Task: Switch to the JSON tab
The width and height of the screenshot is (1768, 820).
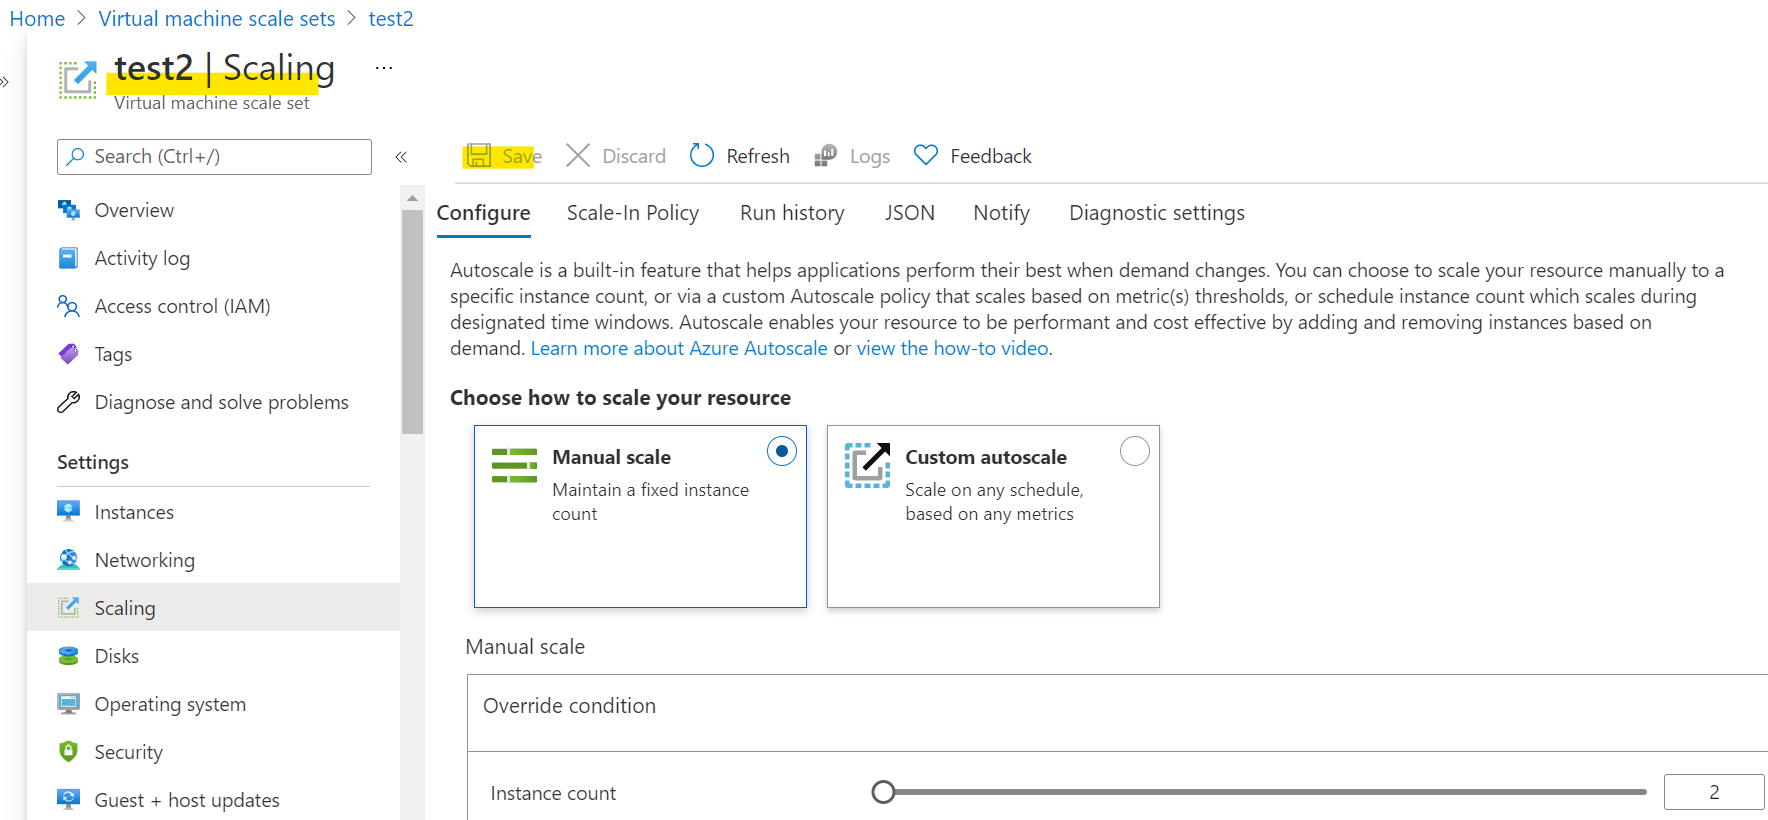Action: (x=909, y=213)
